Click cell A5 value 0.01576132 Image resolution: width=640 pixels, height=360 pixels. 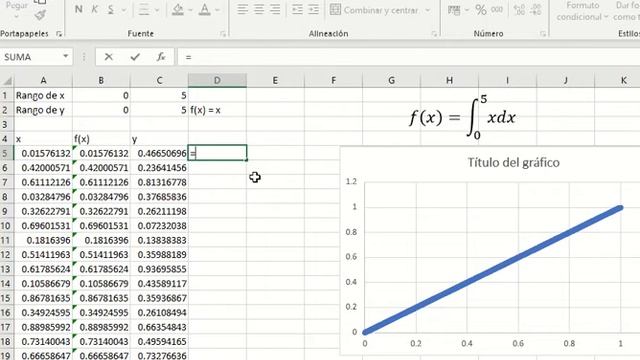[x=43, y=153]
